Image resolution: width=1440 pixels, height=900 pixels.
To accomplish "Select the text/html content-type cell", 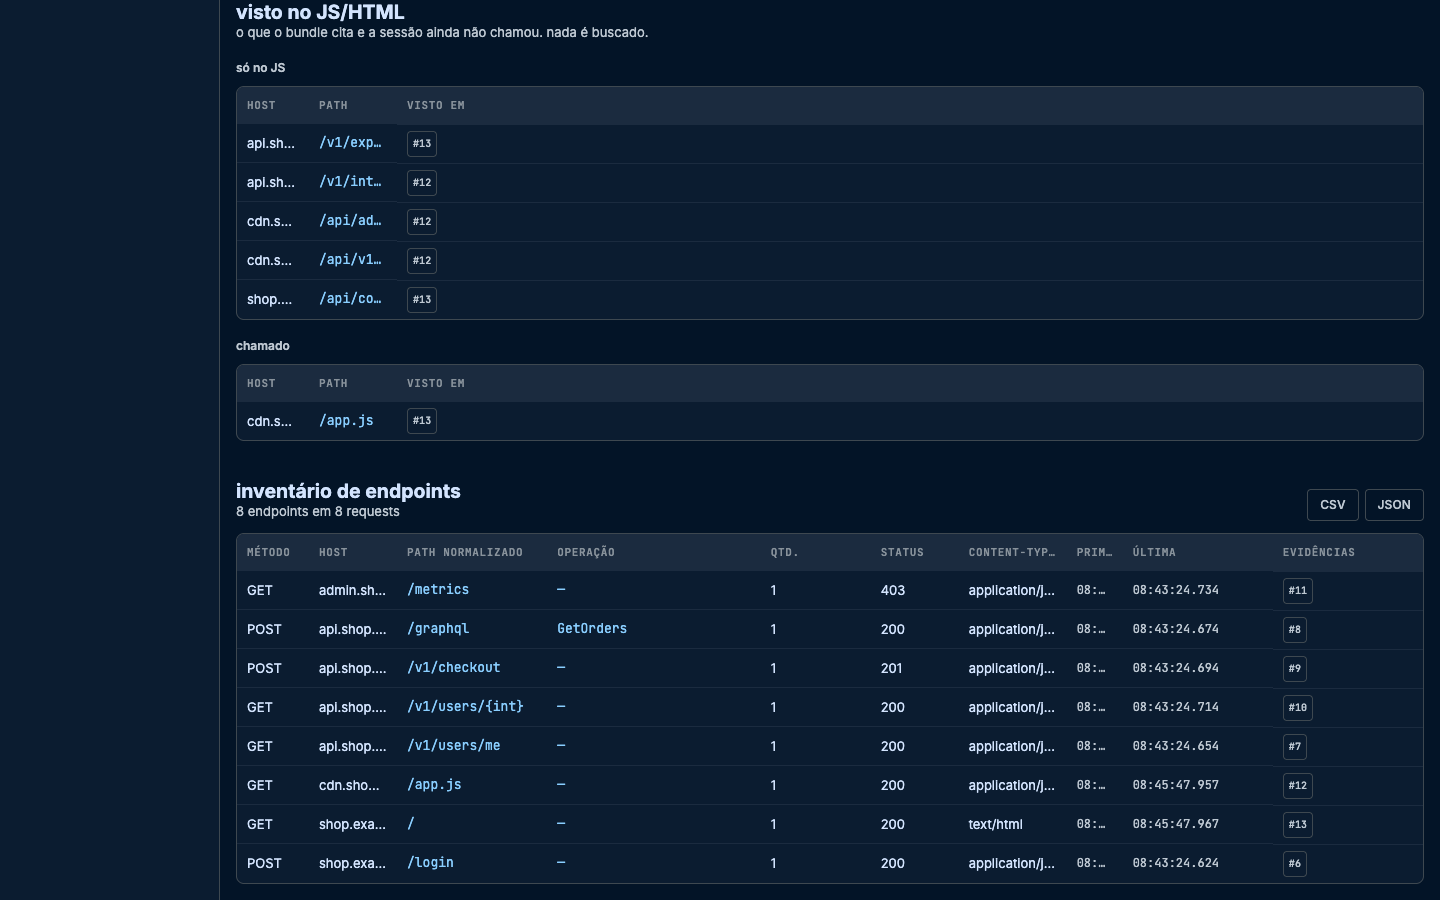I will 995,825.
